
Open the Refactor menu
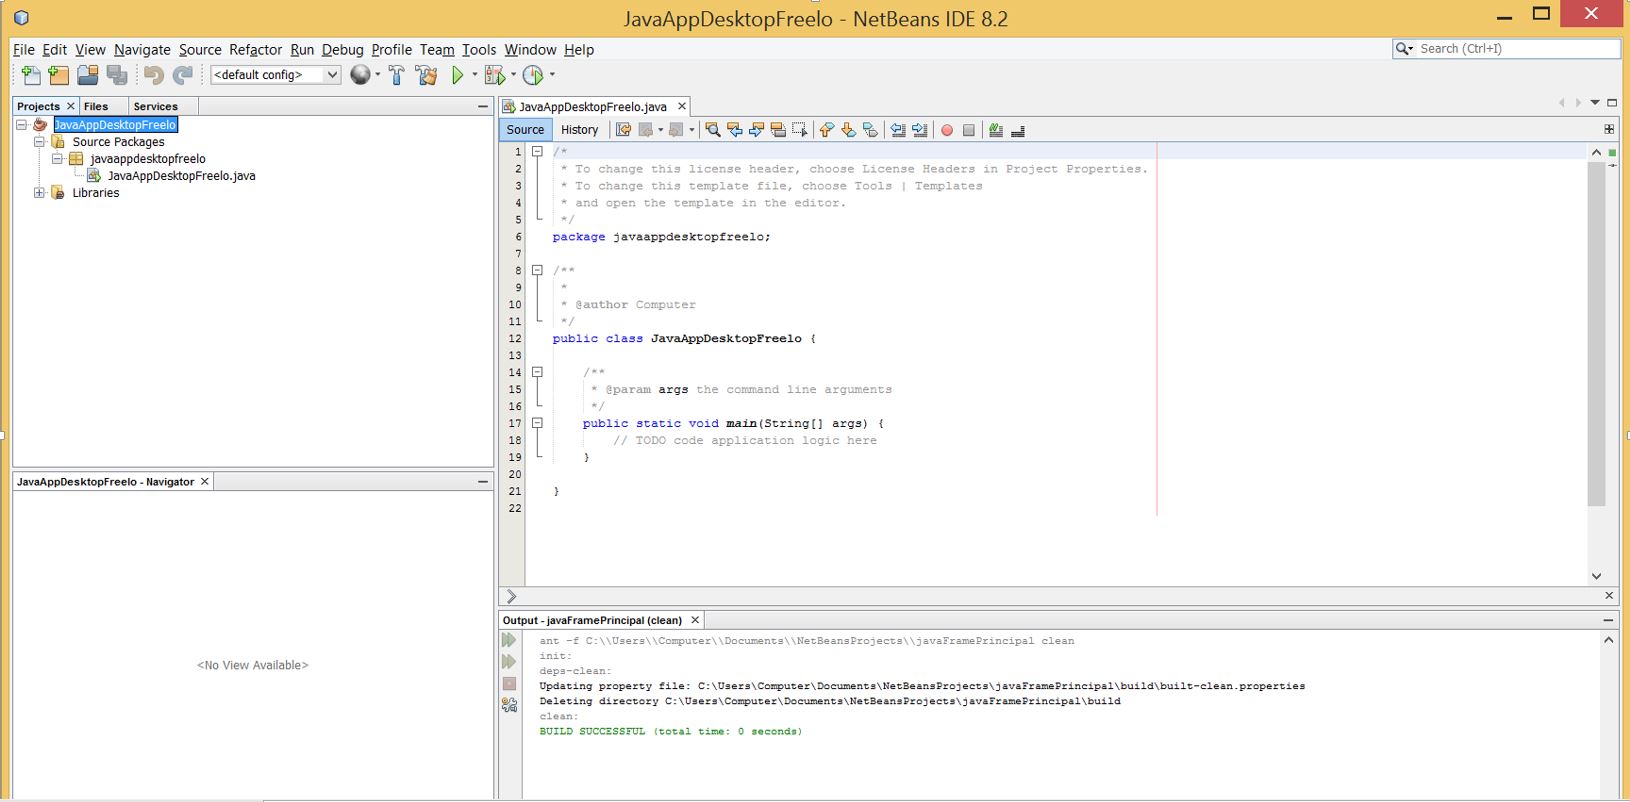click(x=255, y=50)
